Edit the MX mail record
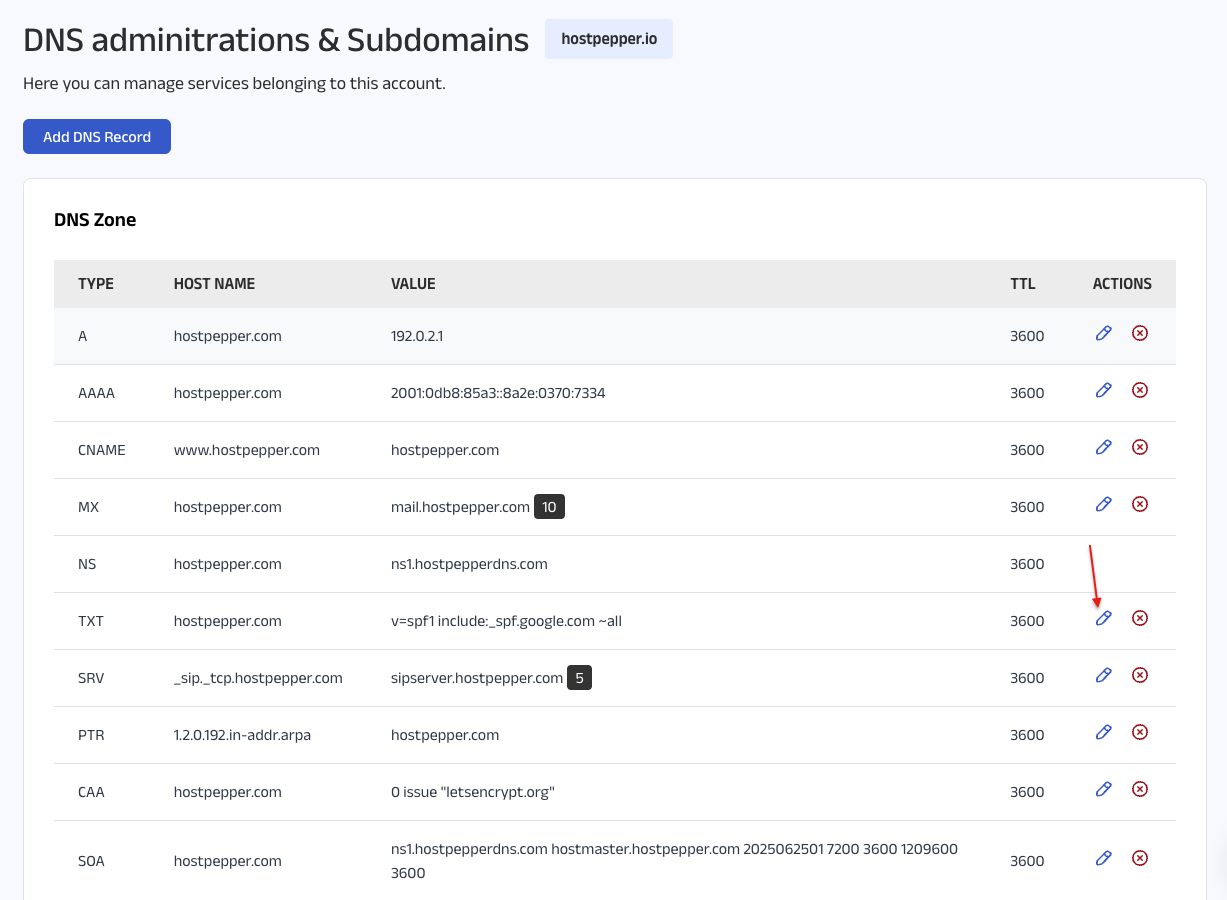 pos(1104,504)
